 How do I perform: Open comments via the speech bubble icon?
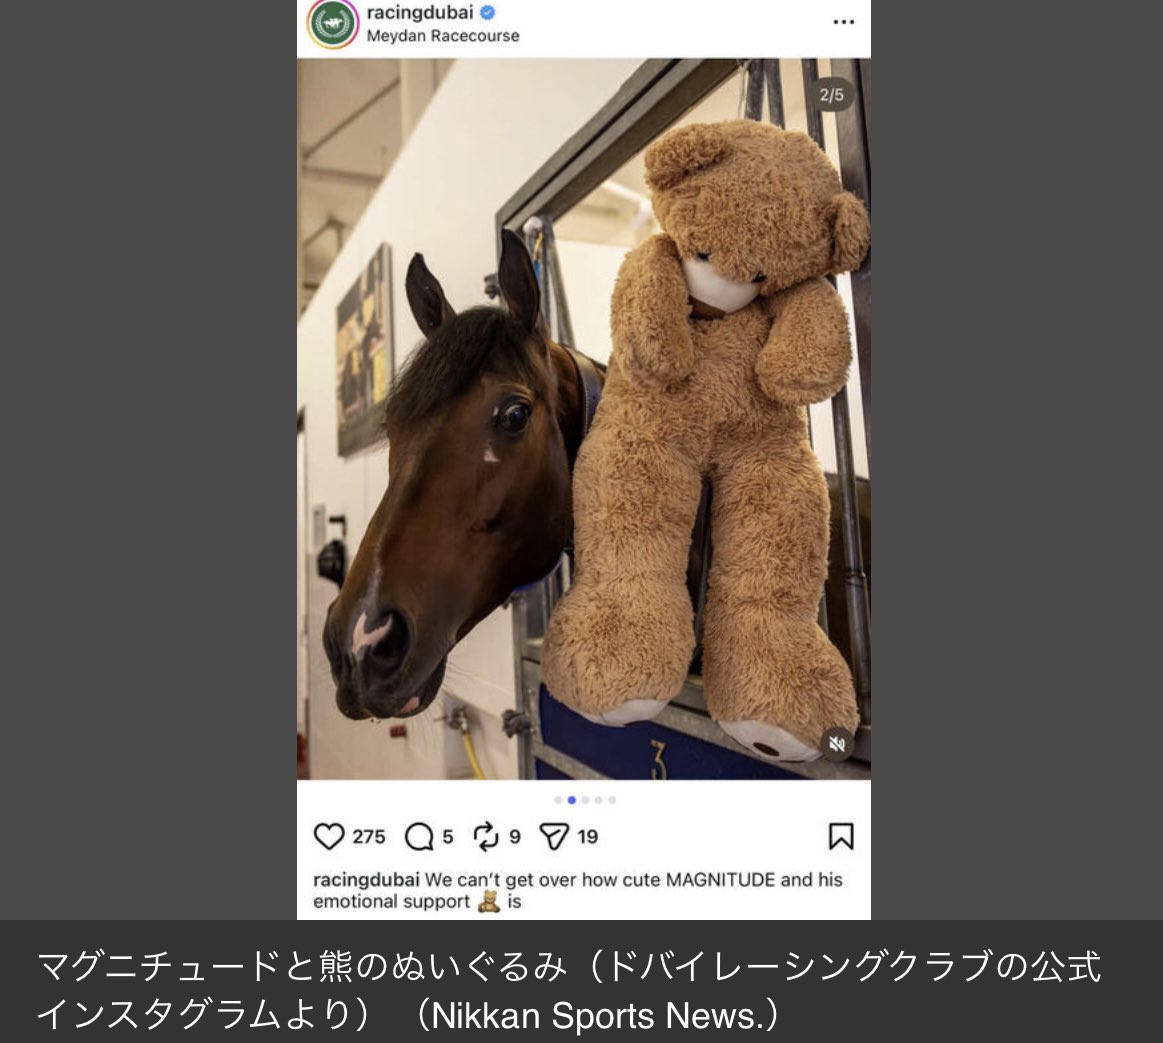419,836
